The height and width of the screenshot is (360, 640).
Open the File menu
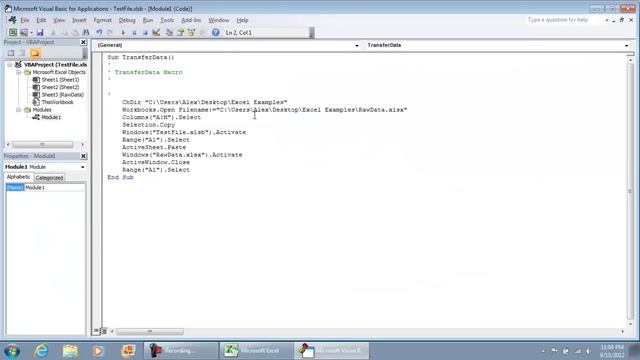click(25, 20)
